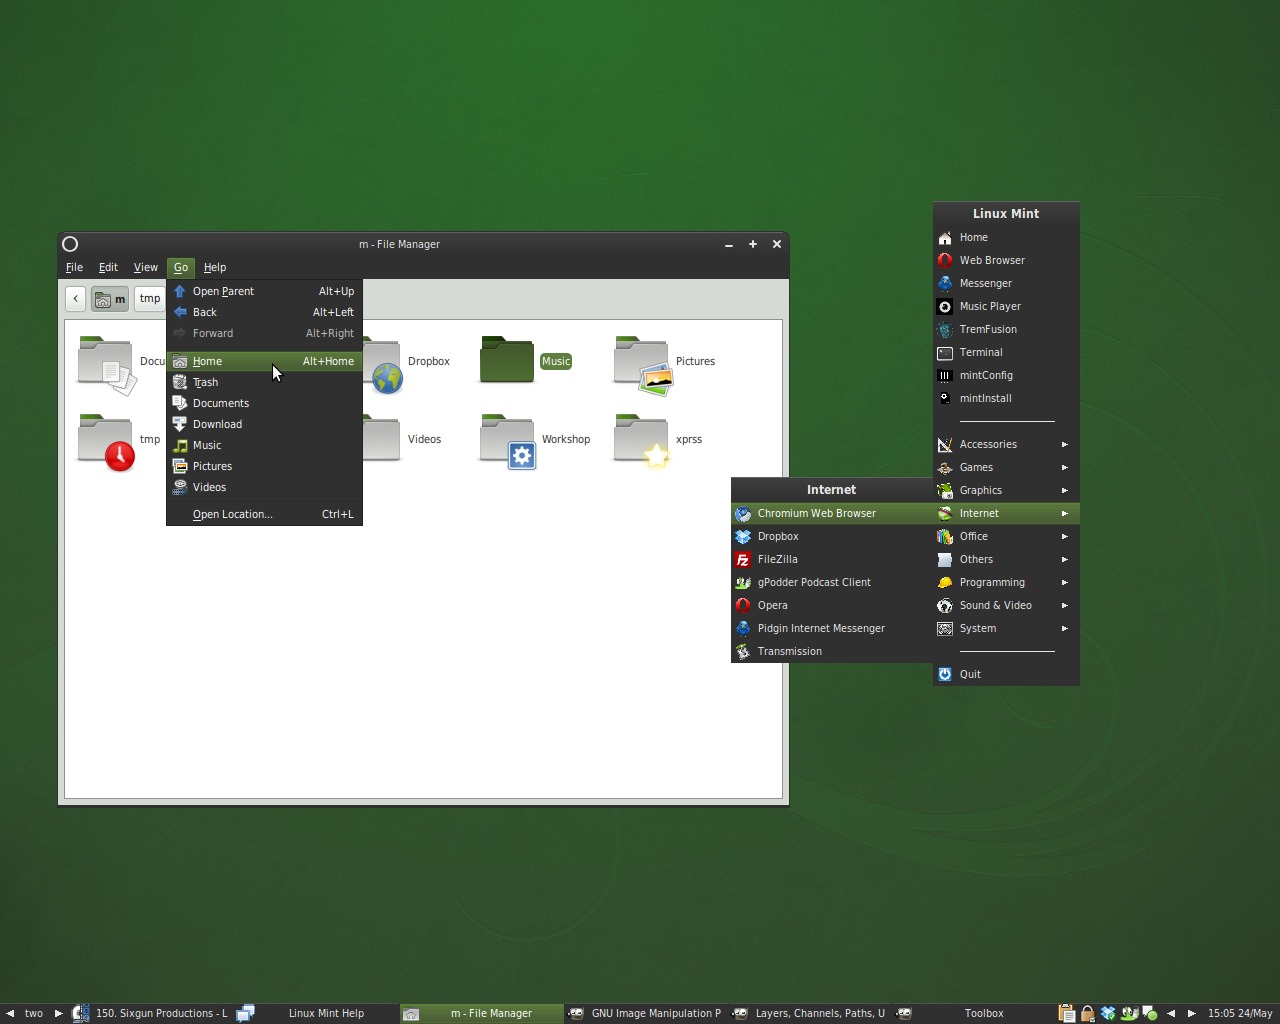Click the Pidgin chat status tray icon
1280x1024 pixels.
pos(1150,1013)
